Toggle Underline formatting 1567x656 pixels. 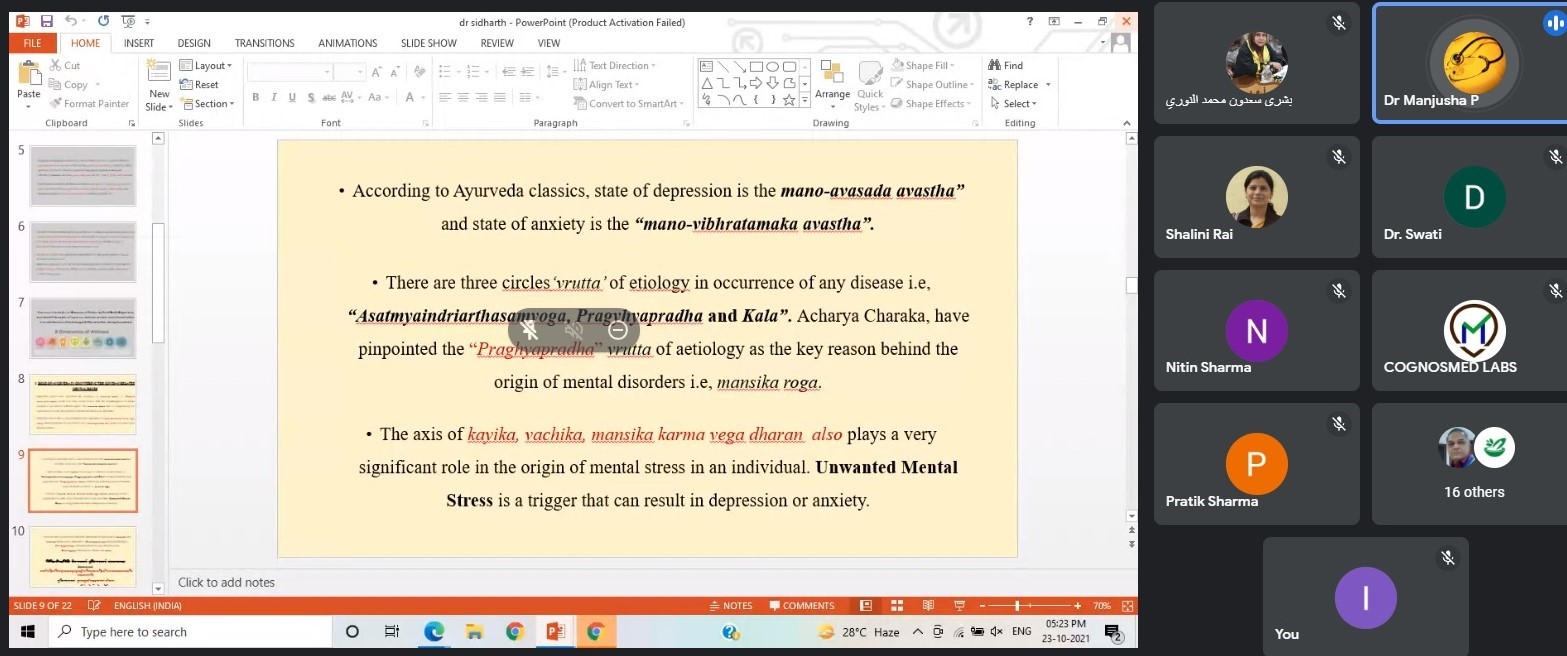(x=292, y=97)
